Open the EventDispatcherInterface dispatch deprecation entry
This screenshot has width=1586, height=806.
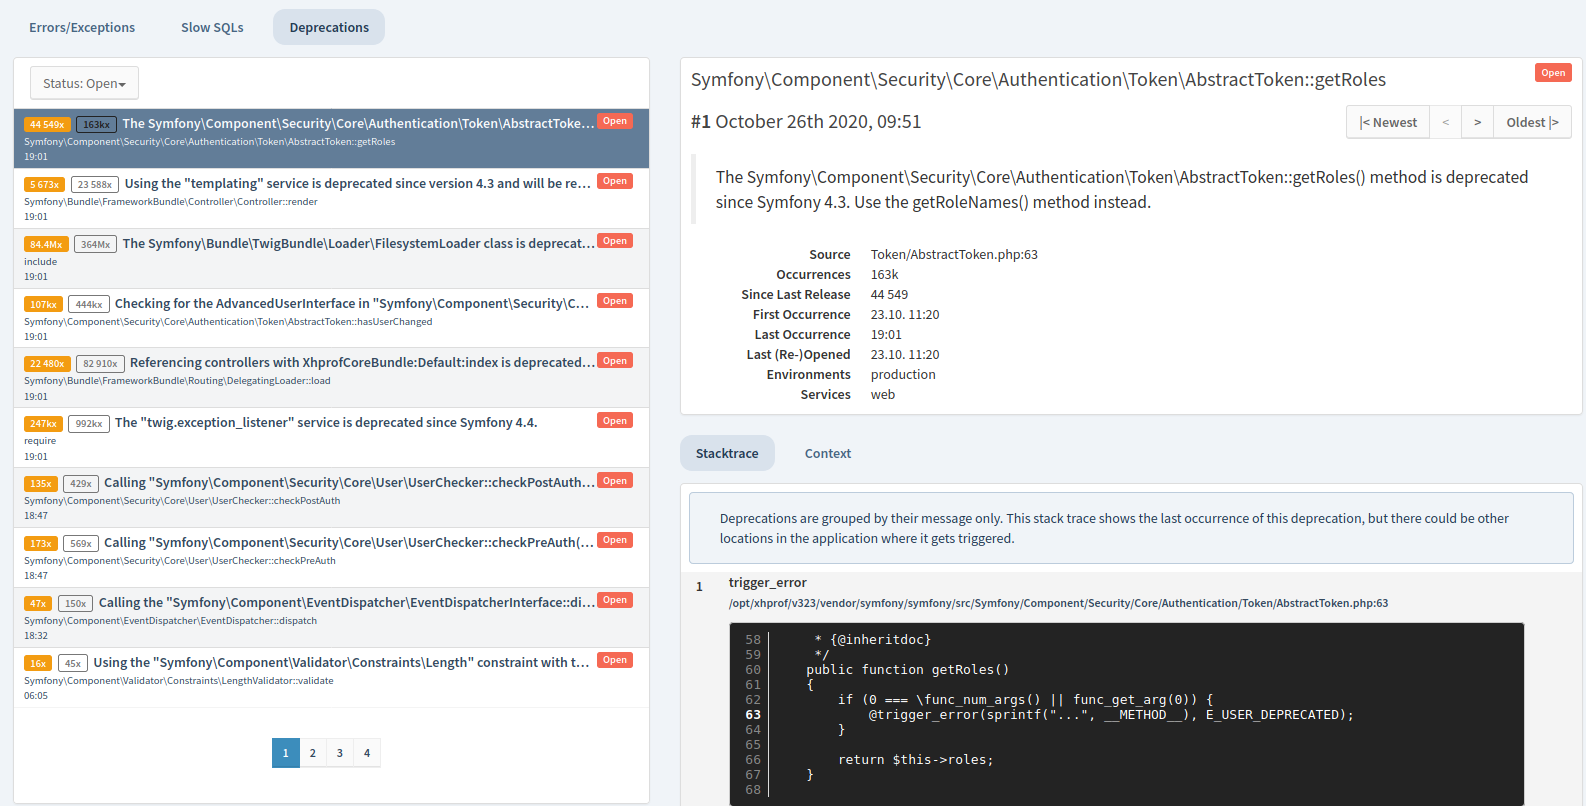coord(331,618)
